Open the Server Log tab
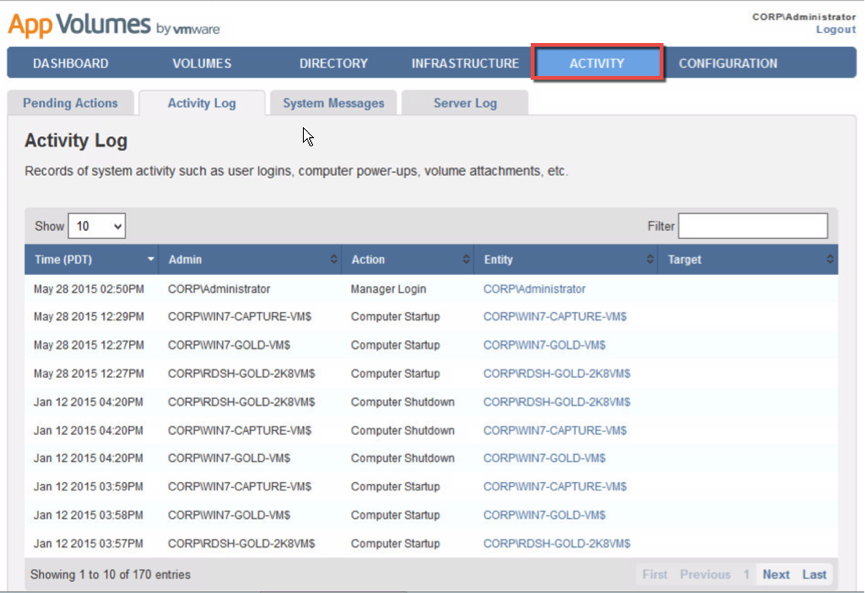The image size is (865, 593). [x=465, y=103]
